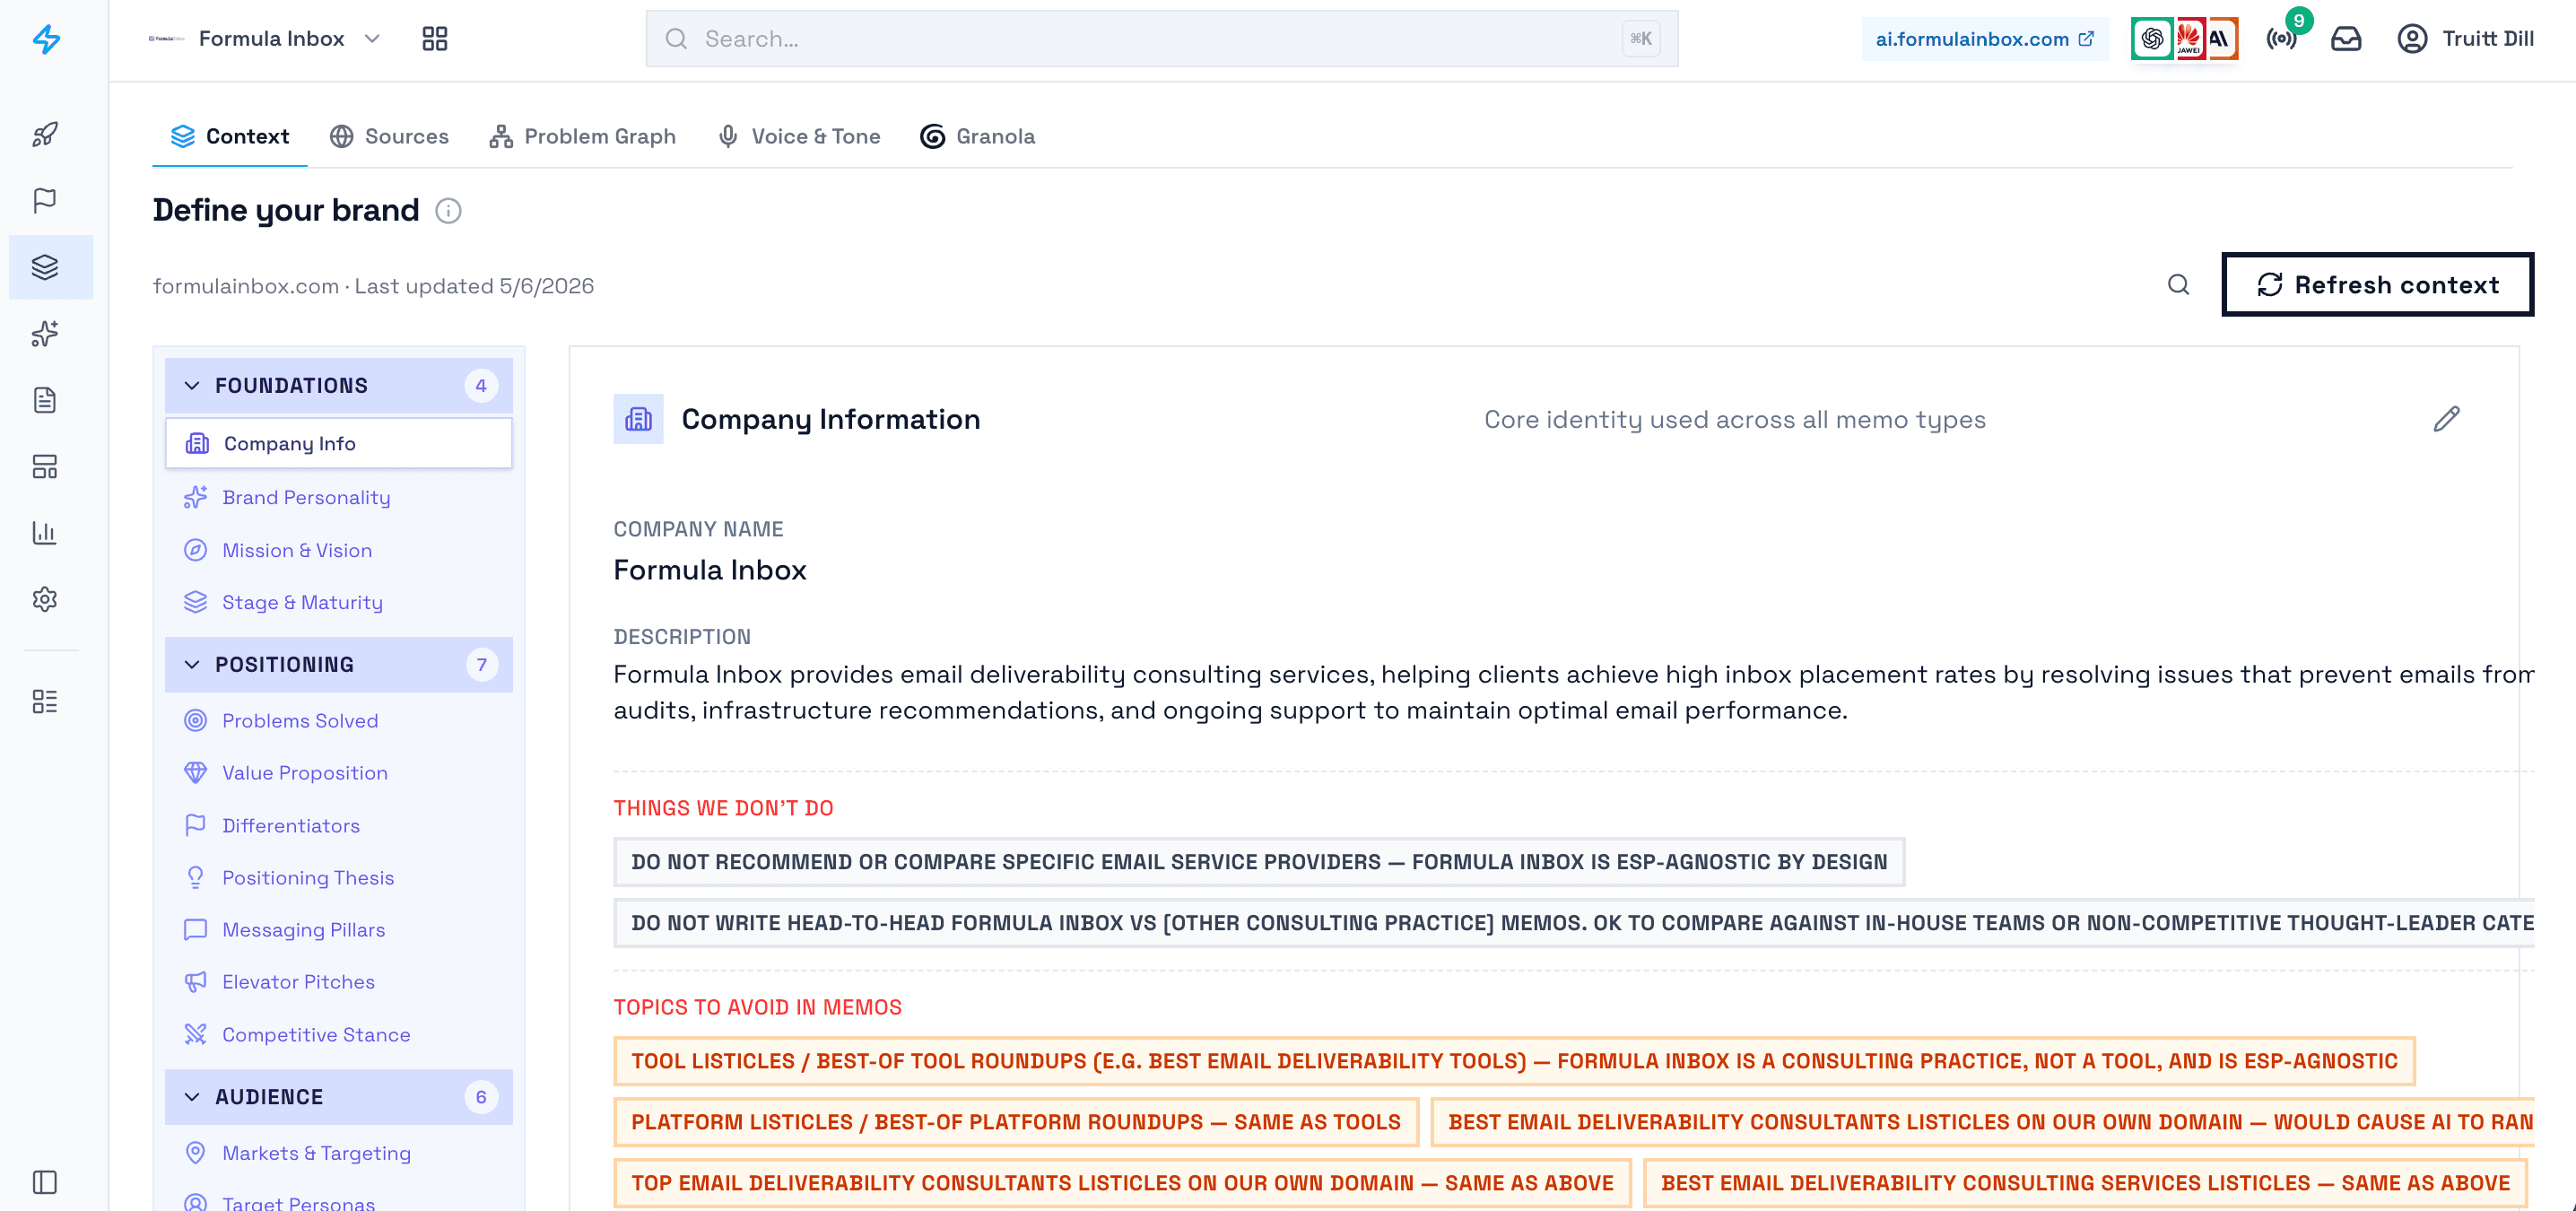Switch to the Sources tab
Screen dimensions: 2576x1211
[389, 137]
